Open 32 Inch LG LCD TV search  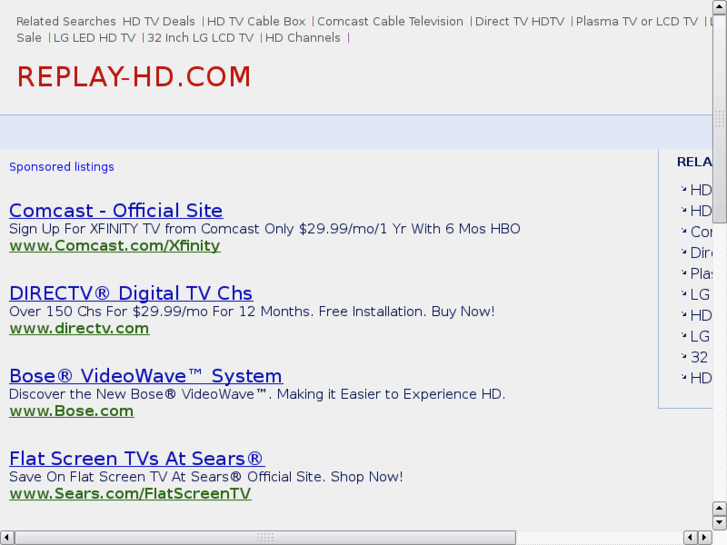[200, 38]
